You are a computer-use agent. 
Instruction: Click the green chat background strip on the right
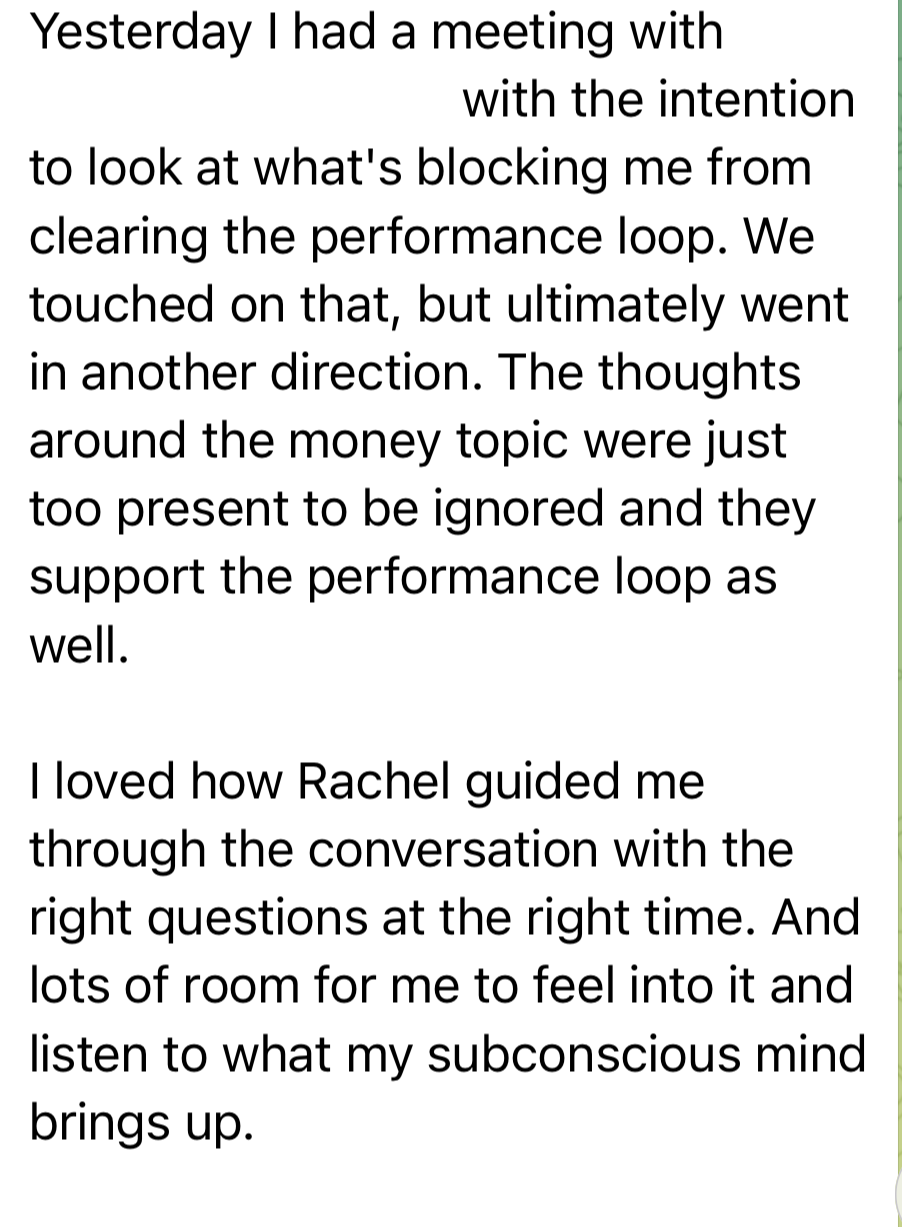[x=899, y=600]
